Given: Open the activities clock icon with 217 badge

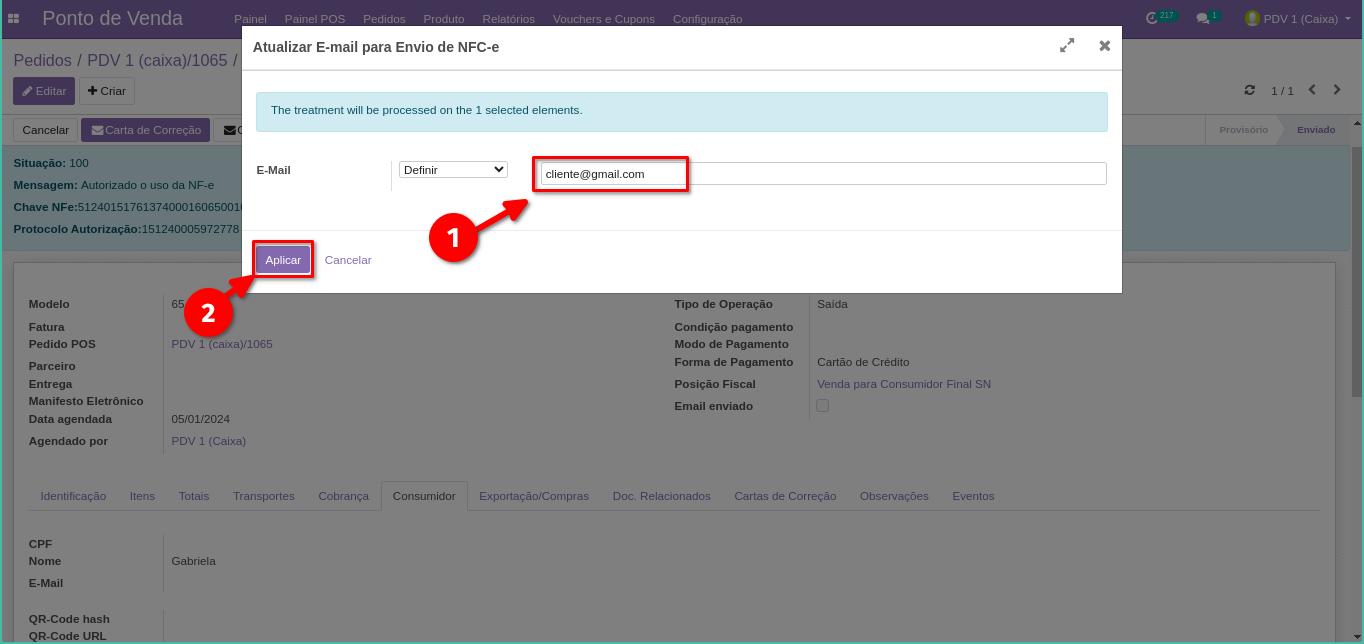Looking at the screenshot, I should [x=1153, y=18].
